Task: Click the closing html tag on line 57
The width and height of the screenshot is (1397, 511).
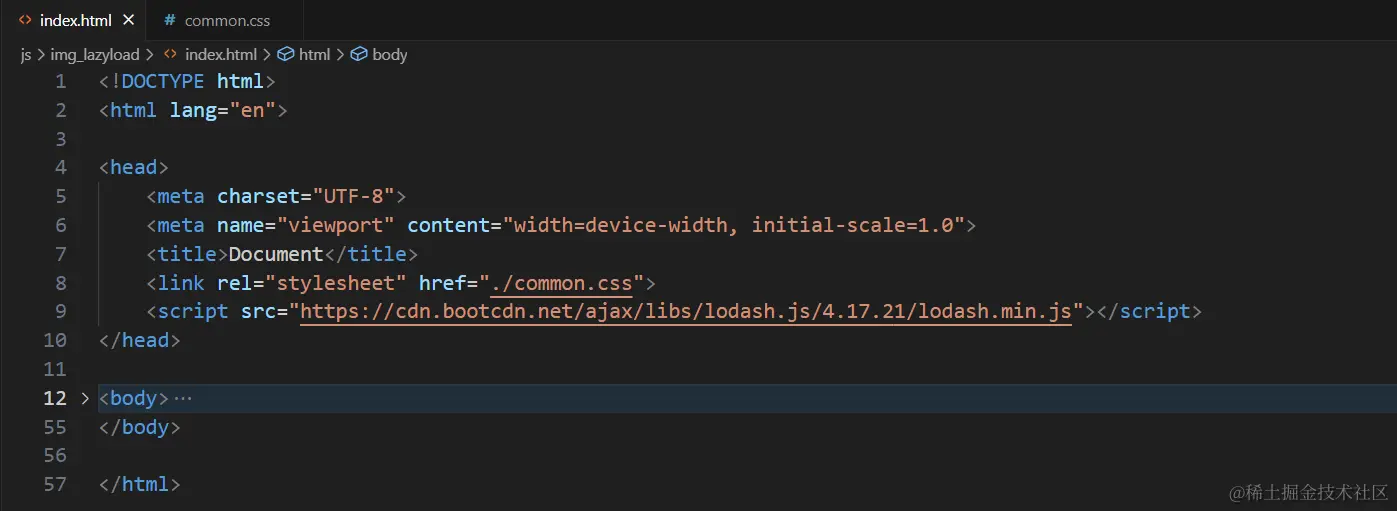Action: (140, 484)
